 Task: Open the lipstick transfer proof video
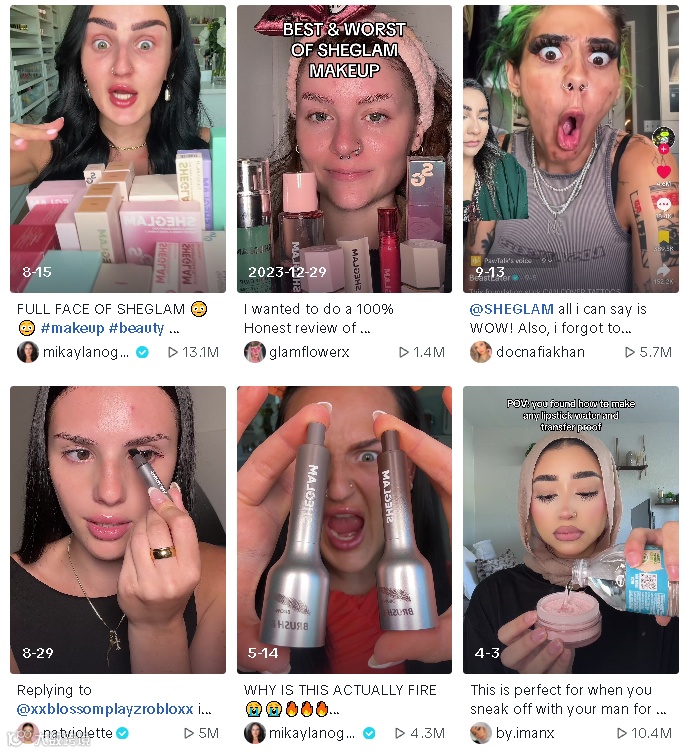571,530
